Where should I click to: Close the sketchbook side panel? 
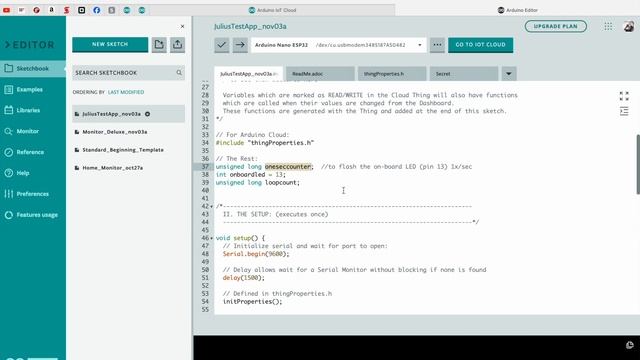click(x=182, y=27)
